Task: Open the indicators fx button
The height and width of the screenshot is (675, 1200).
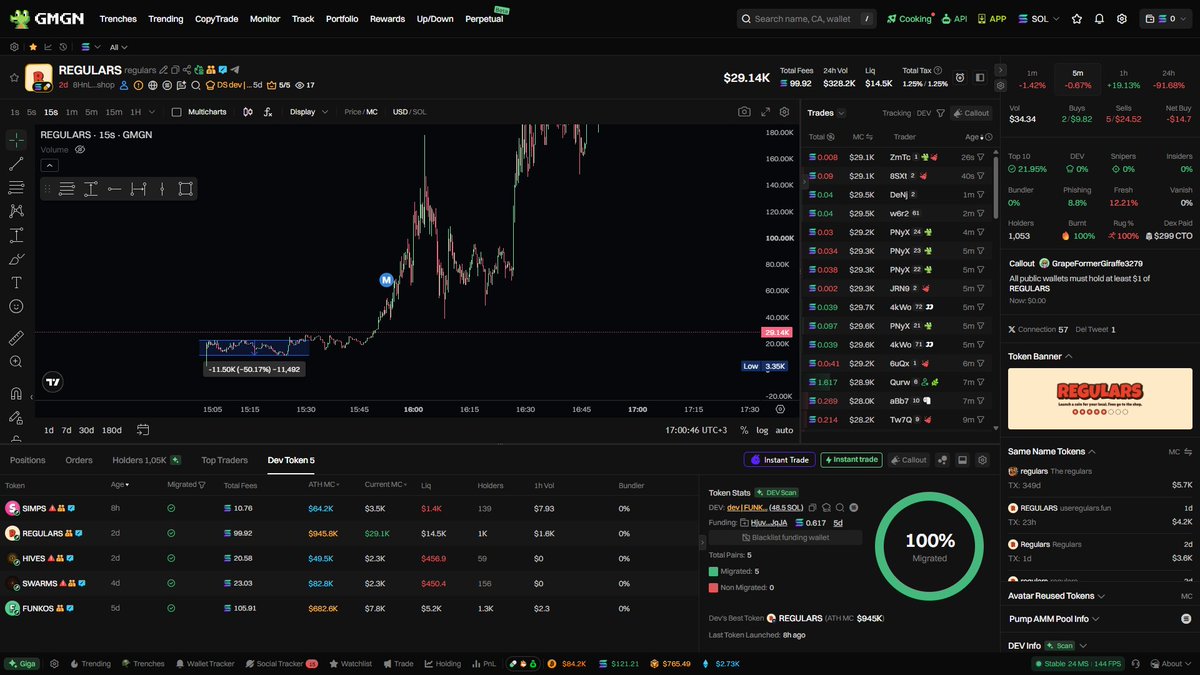Action: click(x=268, y=112)
